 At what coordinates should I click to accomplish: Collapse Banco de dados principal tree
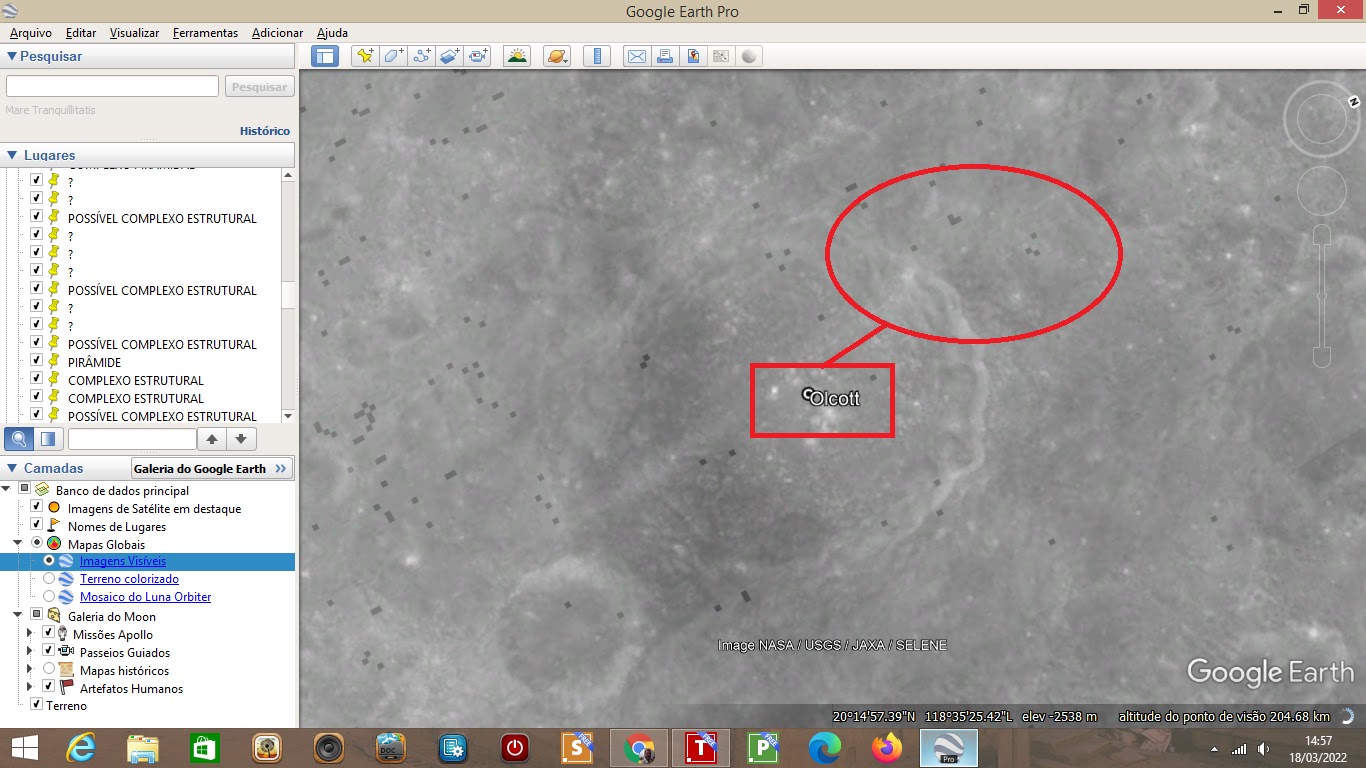[x=7, y=490]
